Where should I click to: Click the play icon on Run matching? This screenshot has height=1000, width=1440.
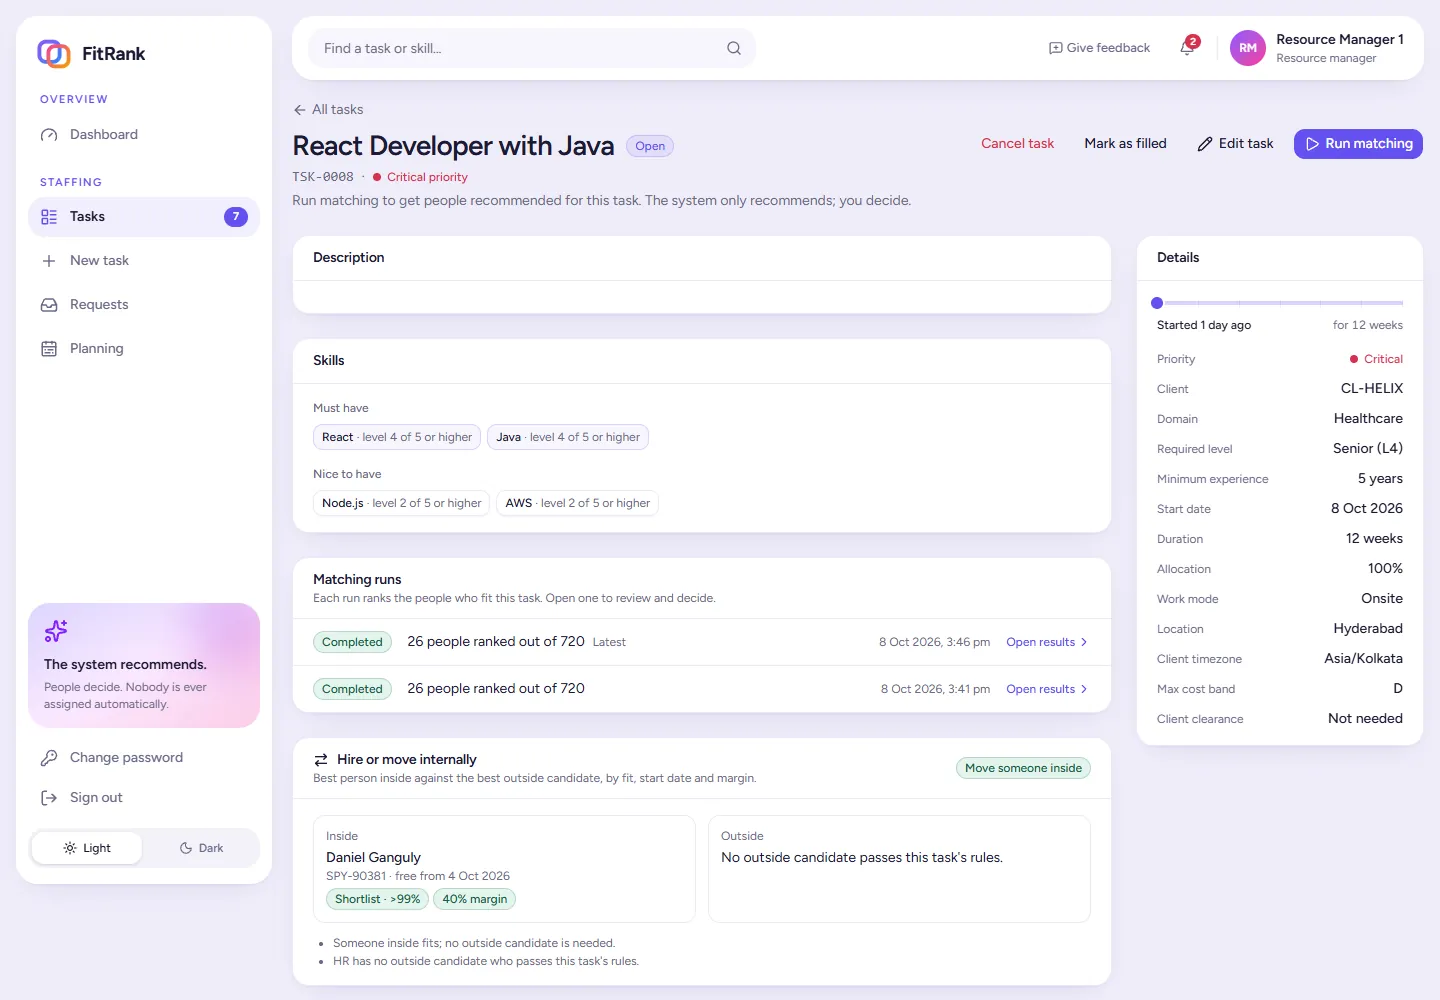coord(1312,144)
